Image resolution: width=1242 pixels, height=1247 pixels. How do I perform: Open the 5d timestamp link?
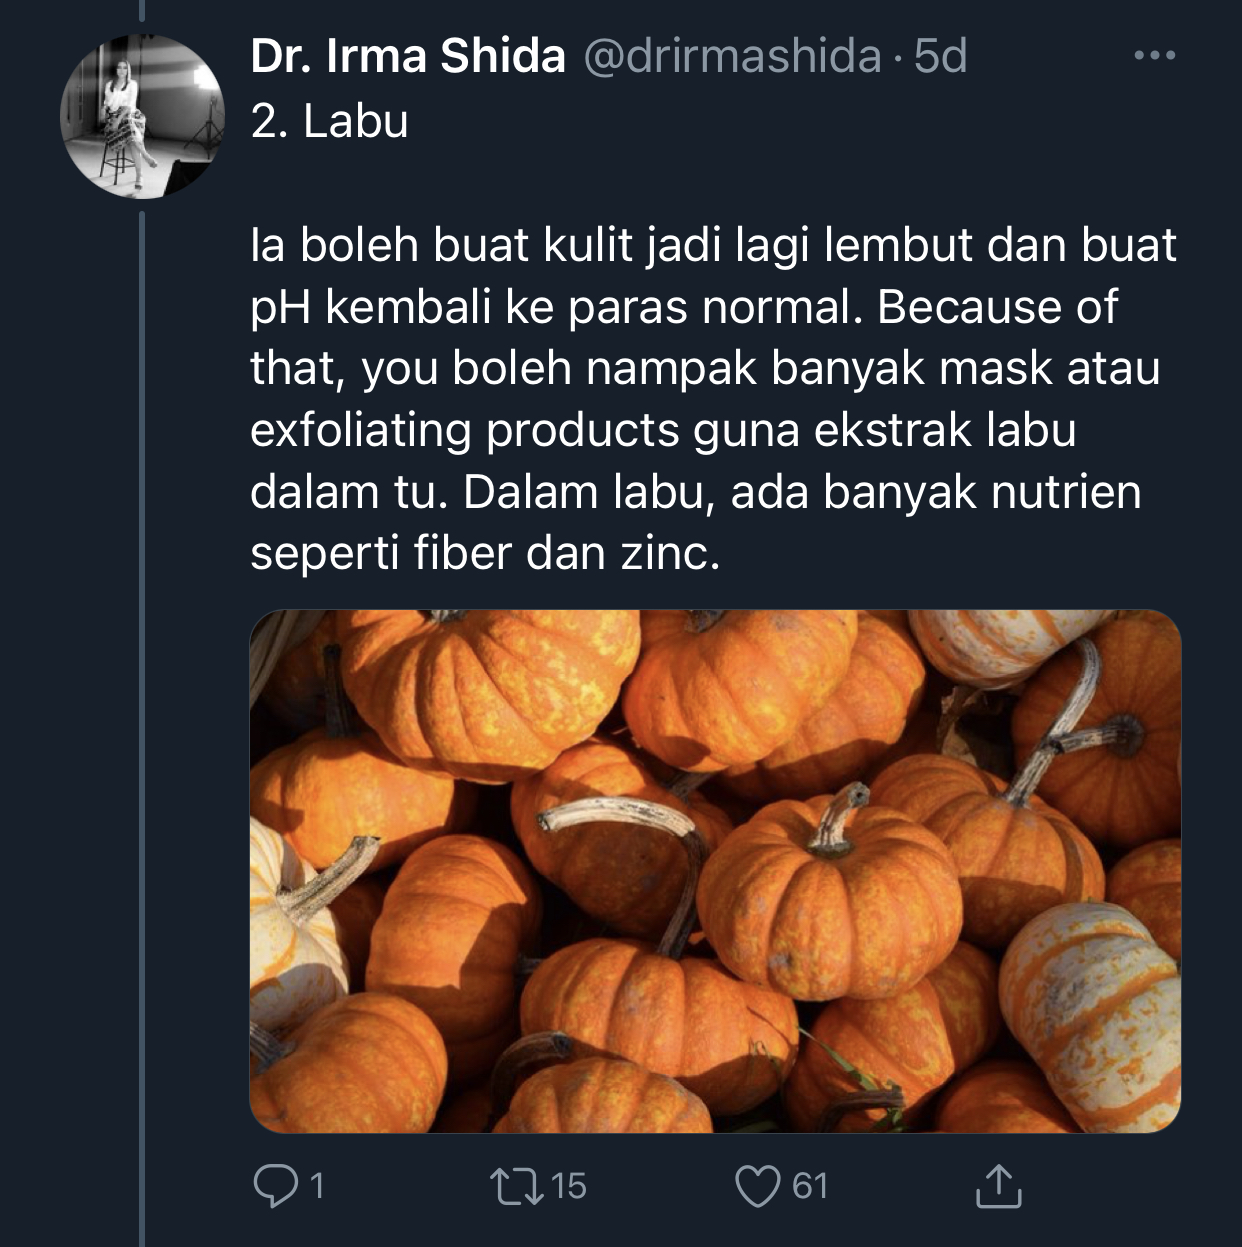click(x=941, y=56)
